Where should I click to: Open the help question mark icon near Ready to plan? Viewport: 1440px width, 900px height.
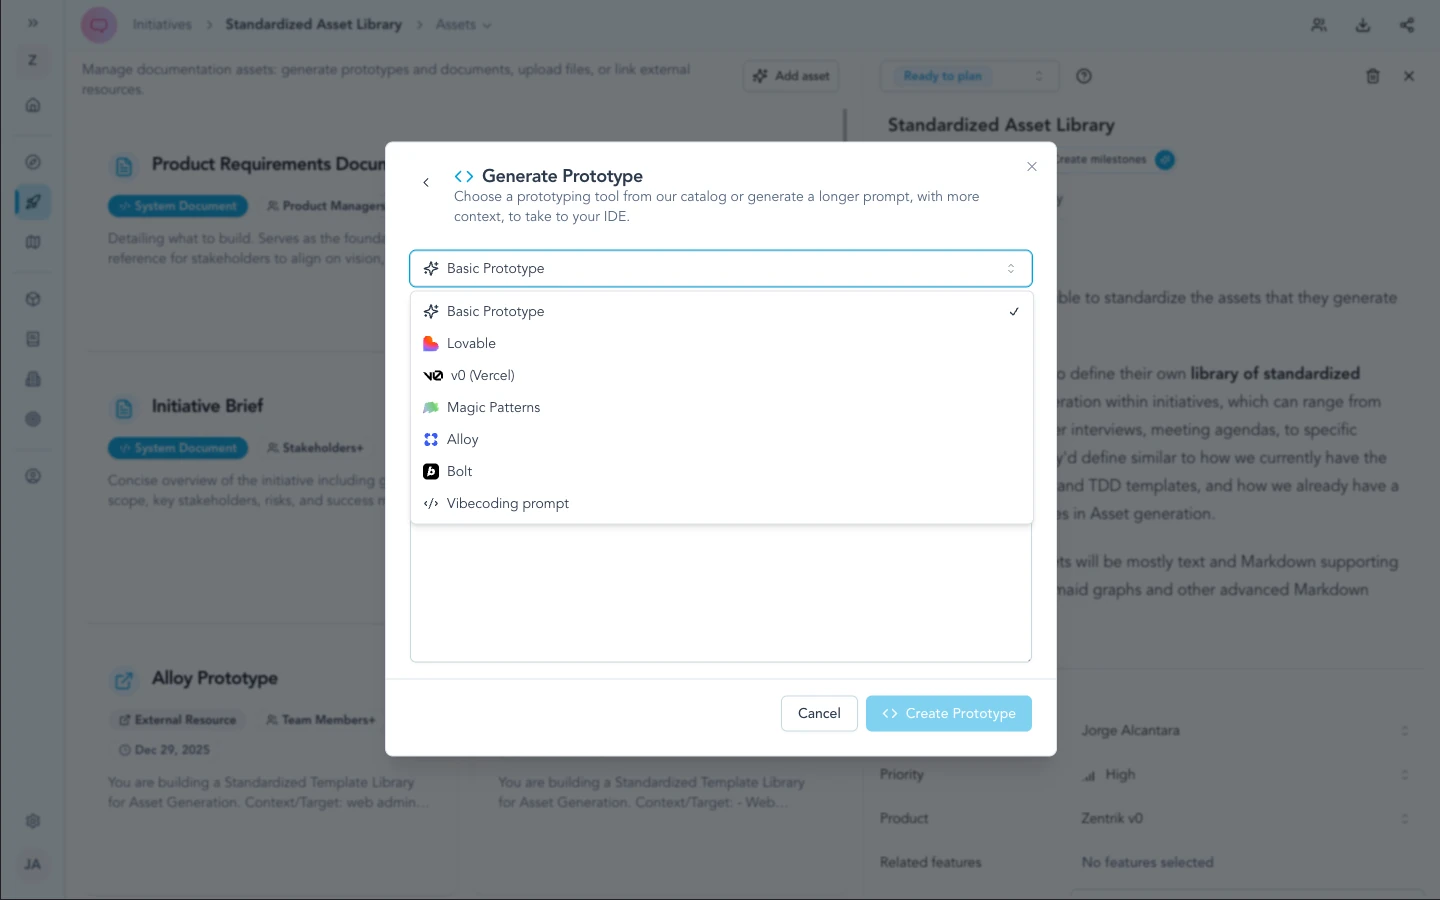(x=1084, y=76)
